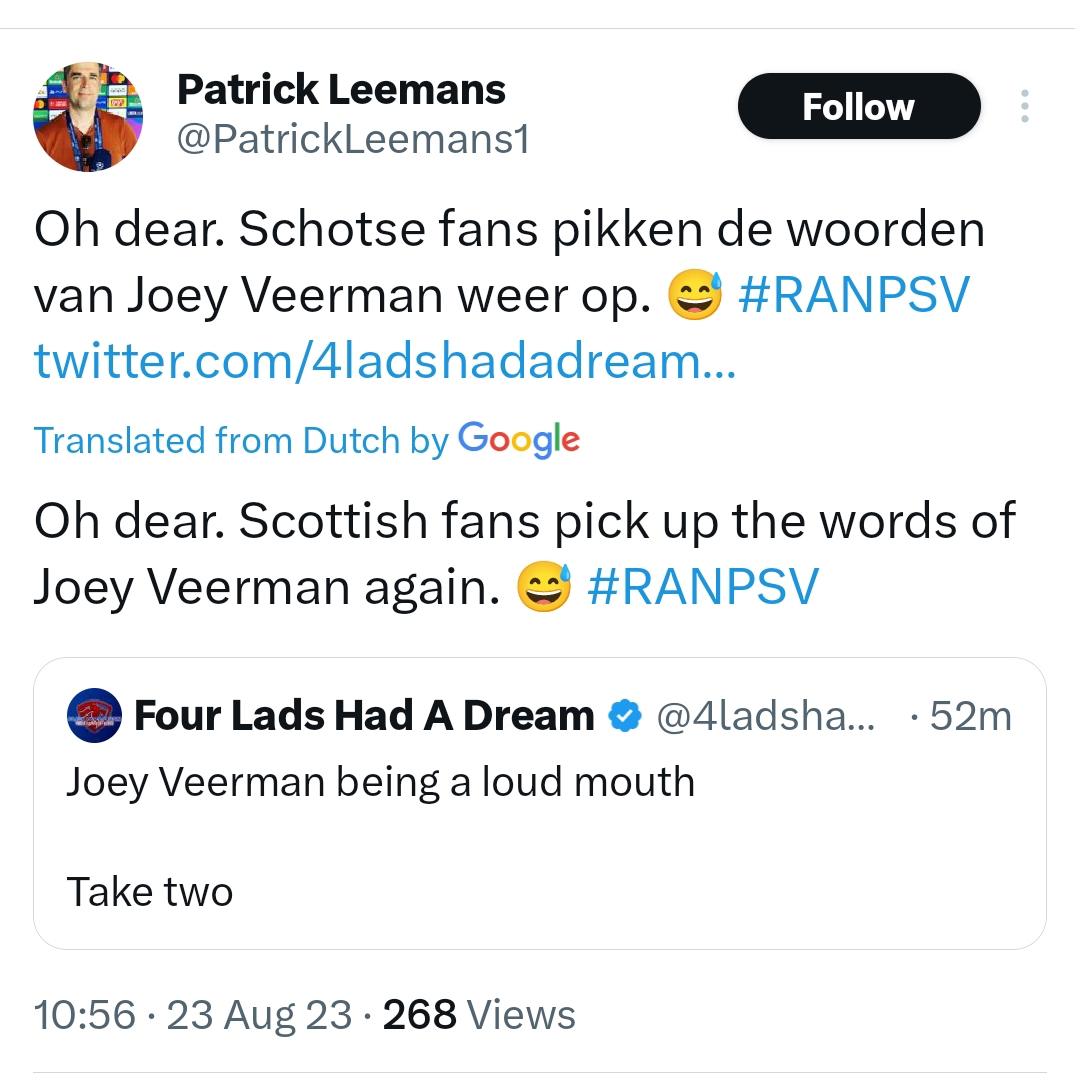Click the Google logo

tap(519, 440)
